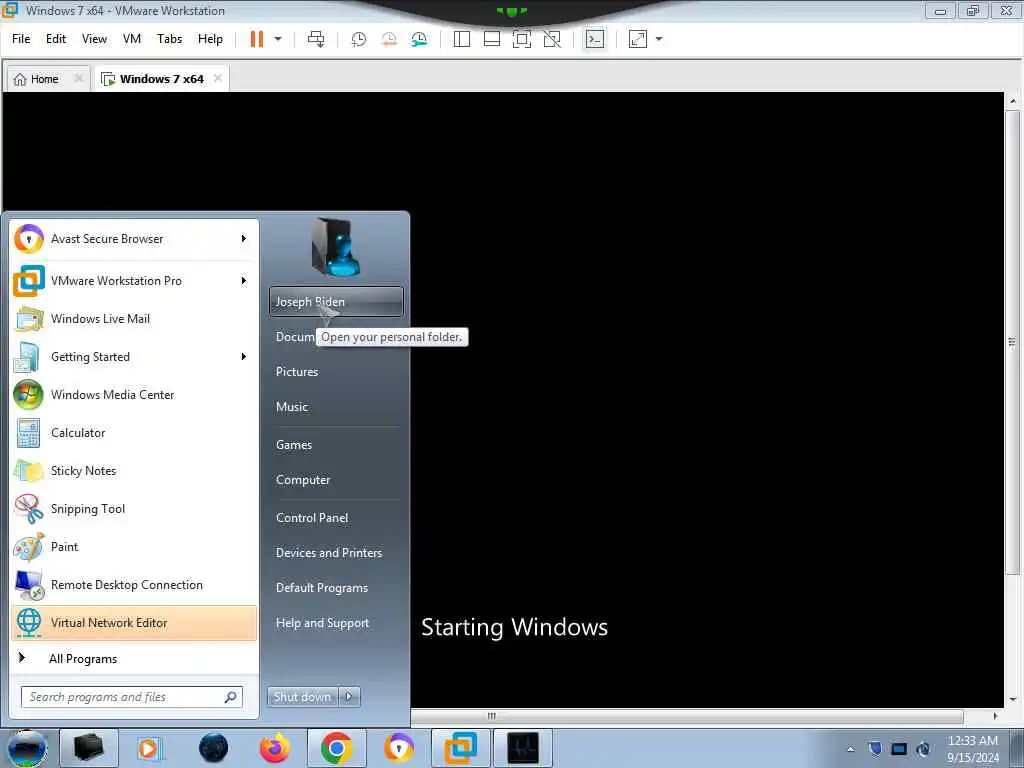The height and width of the screenshot is (768, 1024).
Task: Open the shut down options arrow
Action: (x=349, y=697)
